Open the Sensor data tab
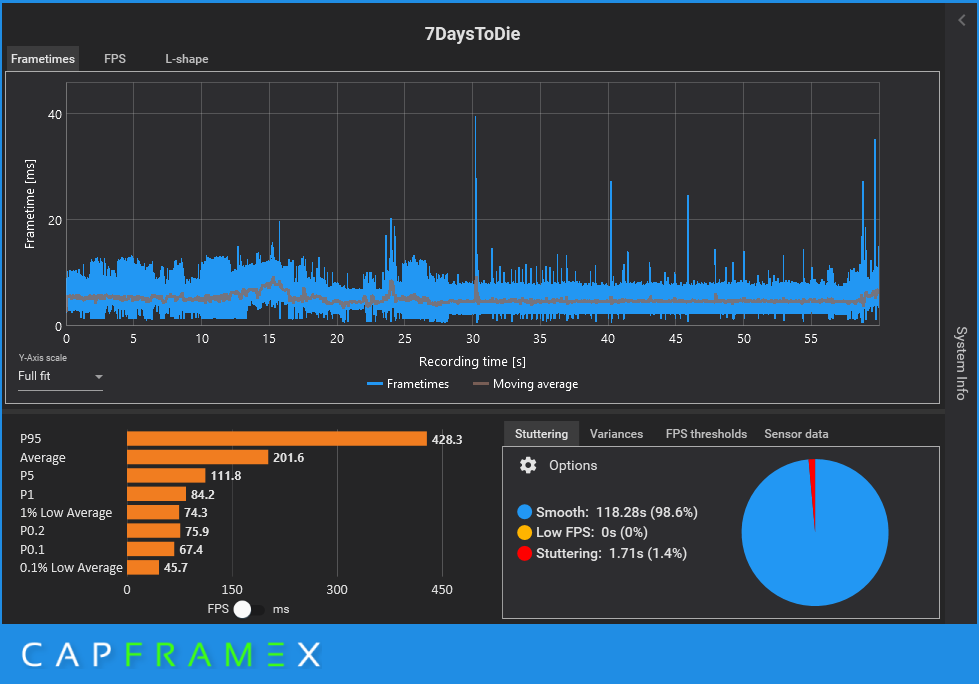The image size is (979, 684). coord(796,434)
